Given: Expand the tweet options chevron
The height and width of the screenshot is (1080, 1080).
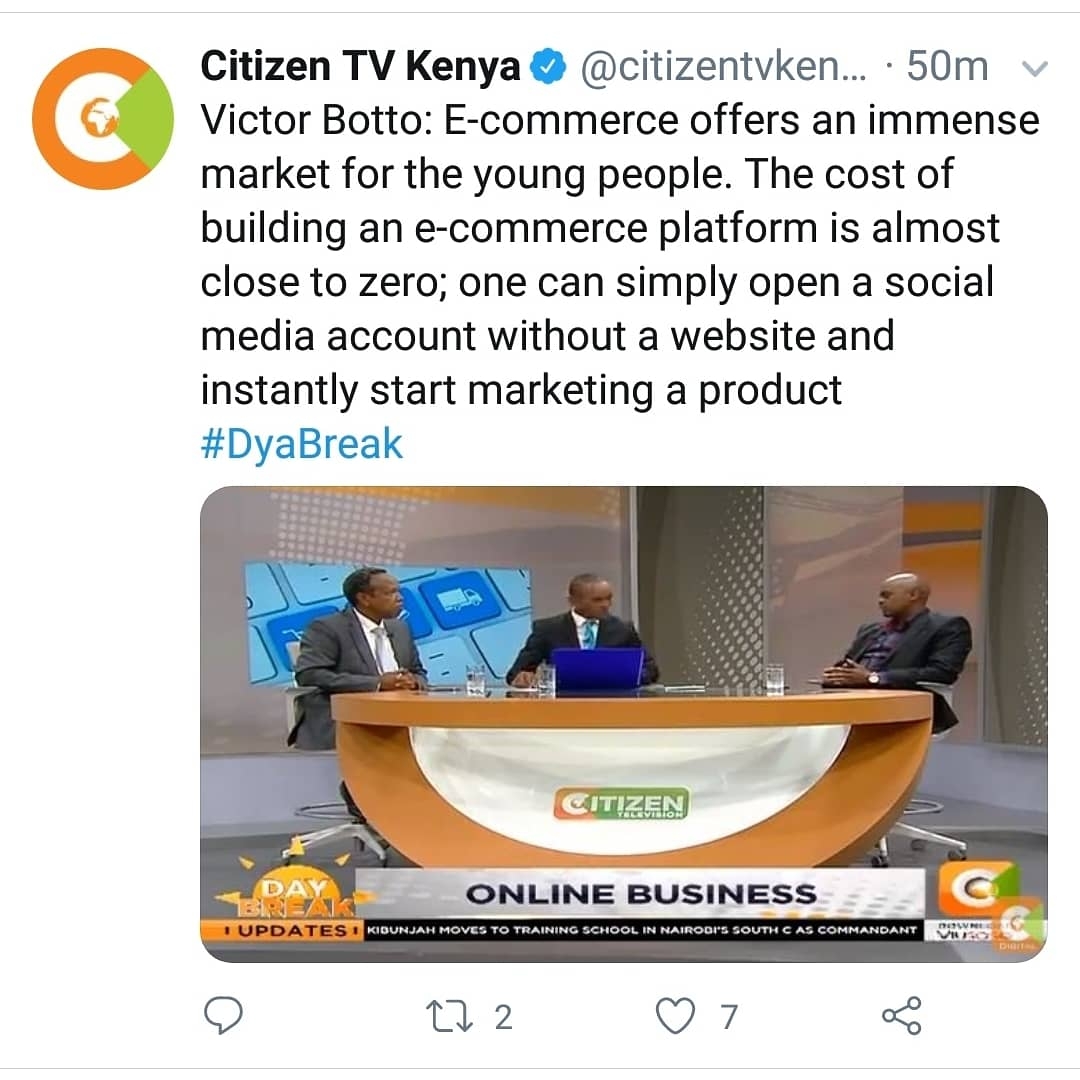Looking at the screenshot, I should [x=1034, y=68].
